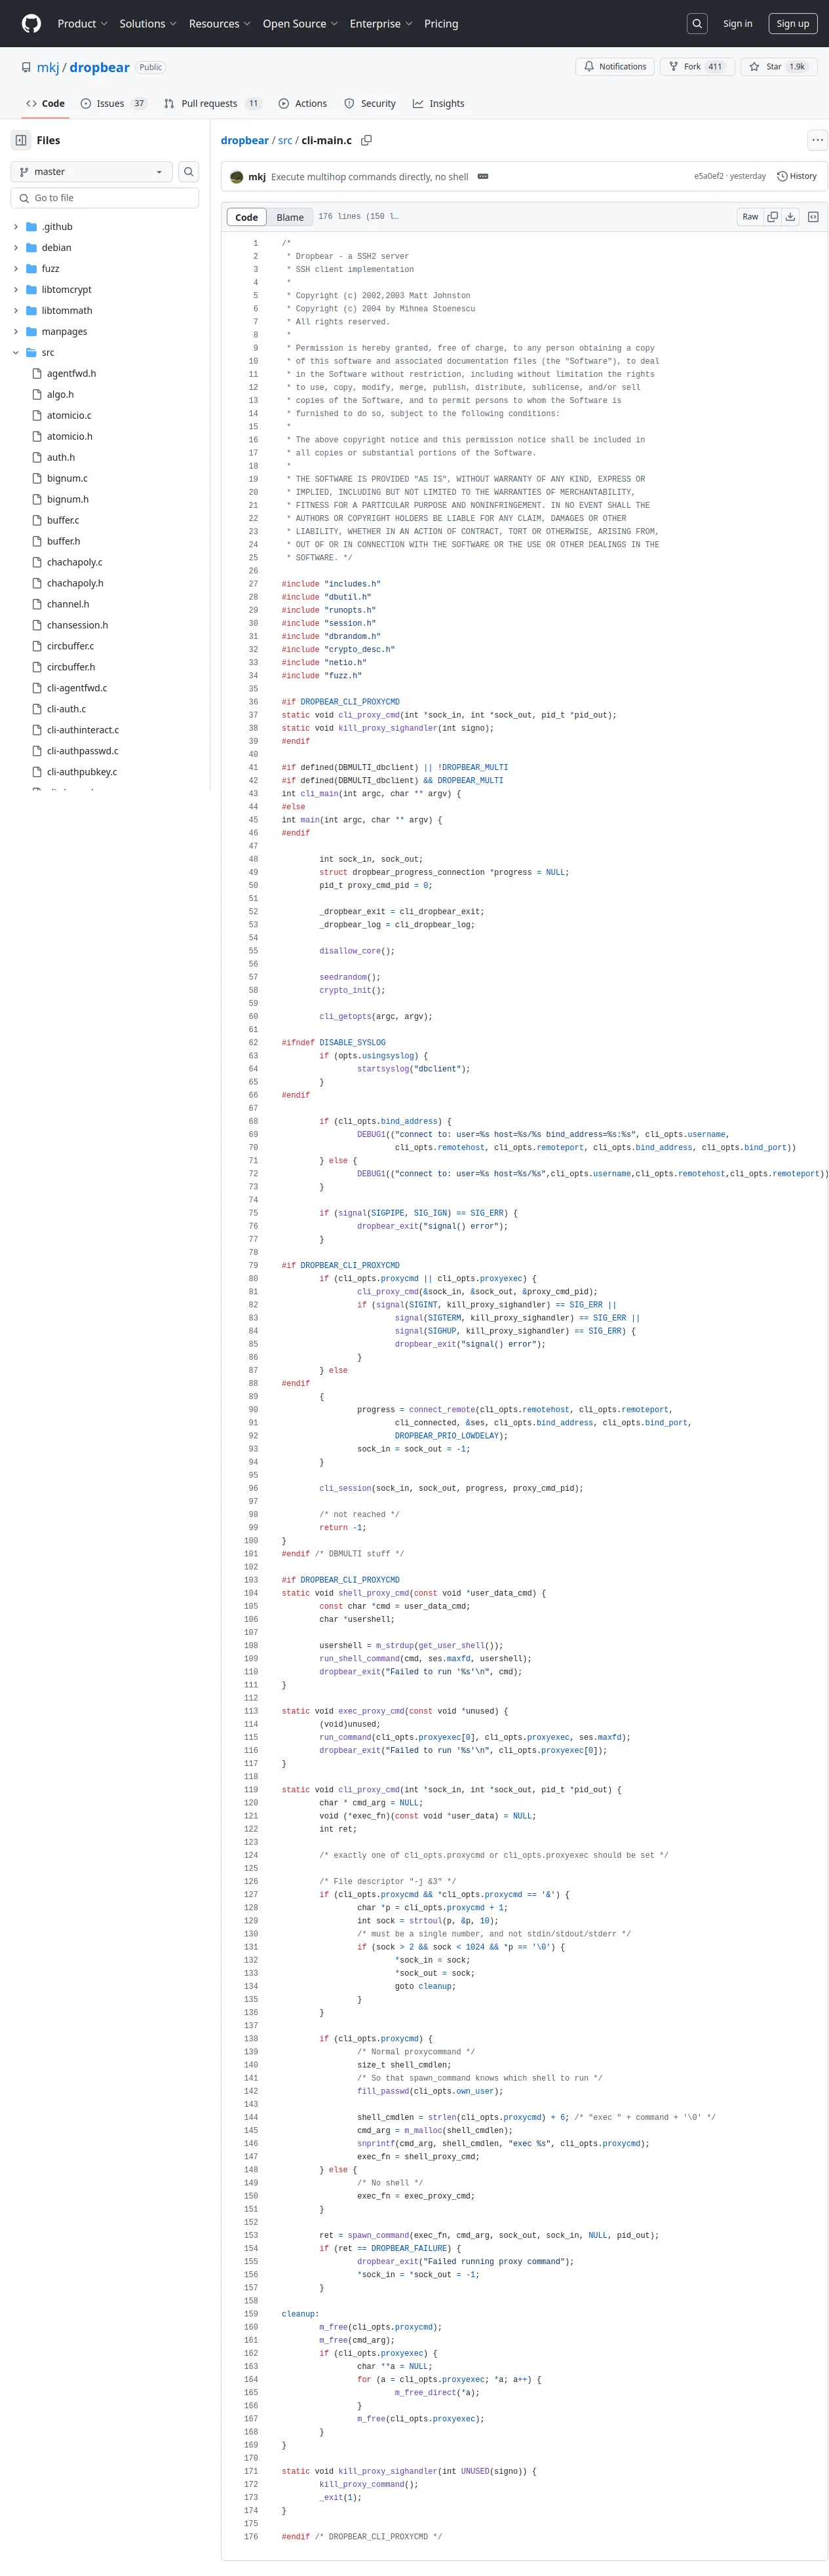Screen dimensions: 829x2576
Task: Open the Insights tab
Action: click(439, 104)
